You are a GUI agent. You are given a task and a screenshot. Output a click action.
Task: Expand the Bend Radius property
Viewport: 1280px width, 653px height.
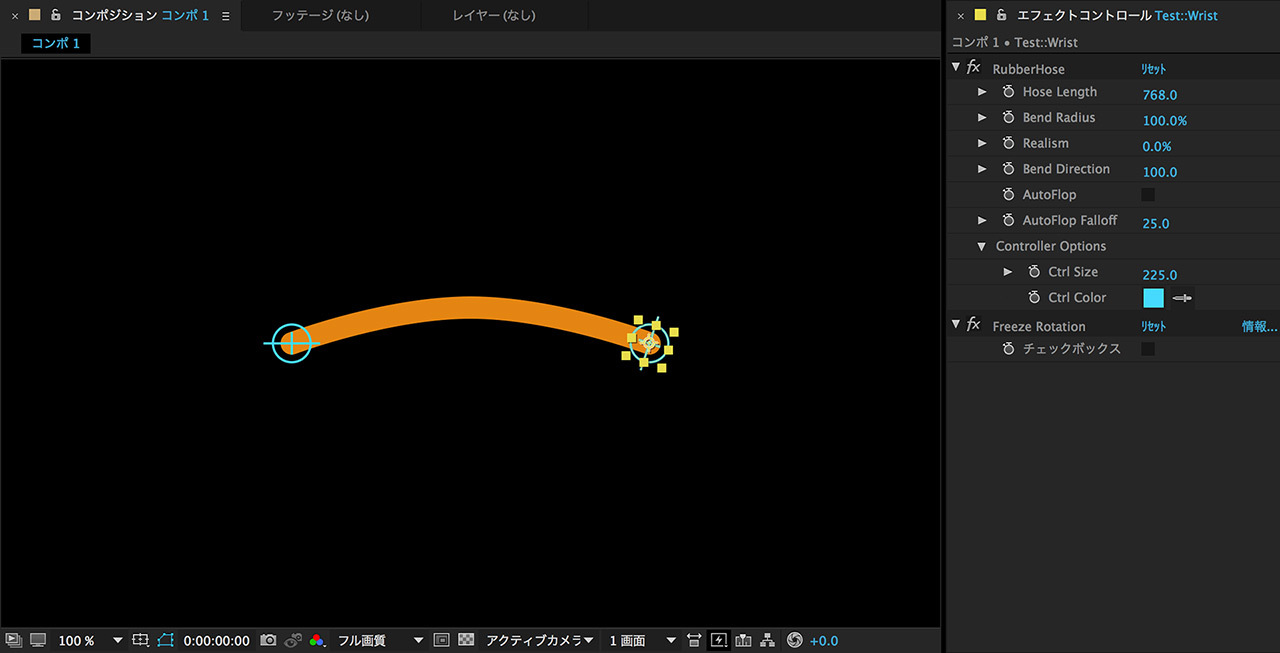click(x=982, y=118)
